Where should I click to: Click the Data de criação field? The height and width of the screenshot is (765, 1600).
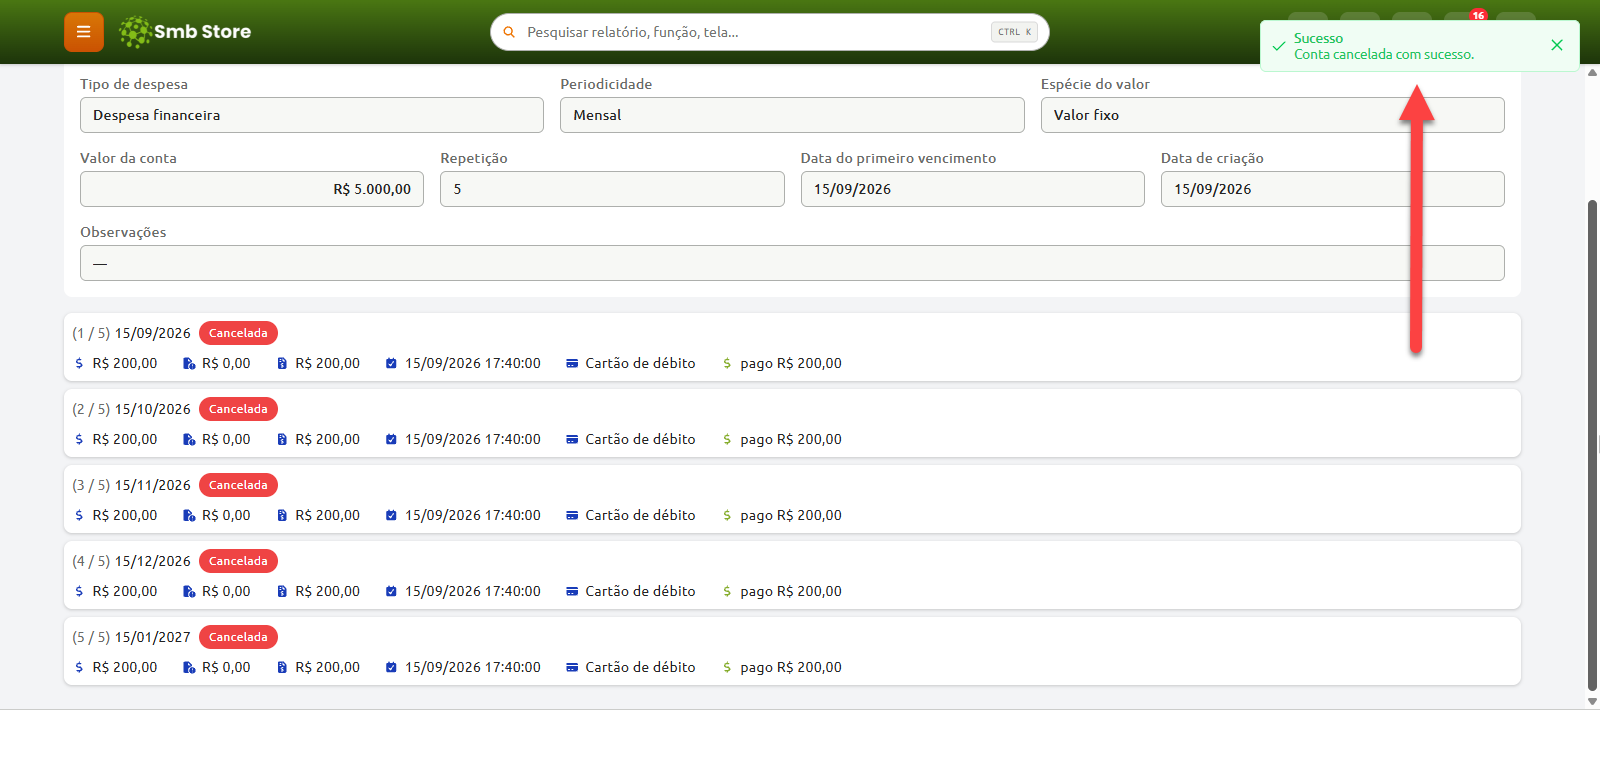1332,189
